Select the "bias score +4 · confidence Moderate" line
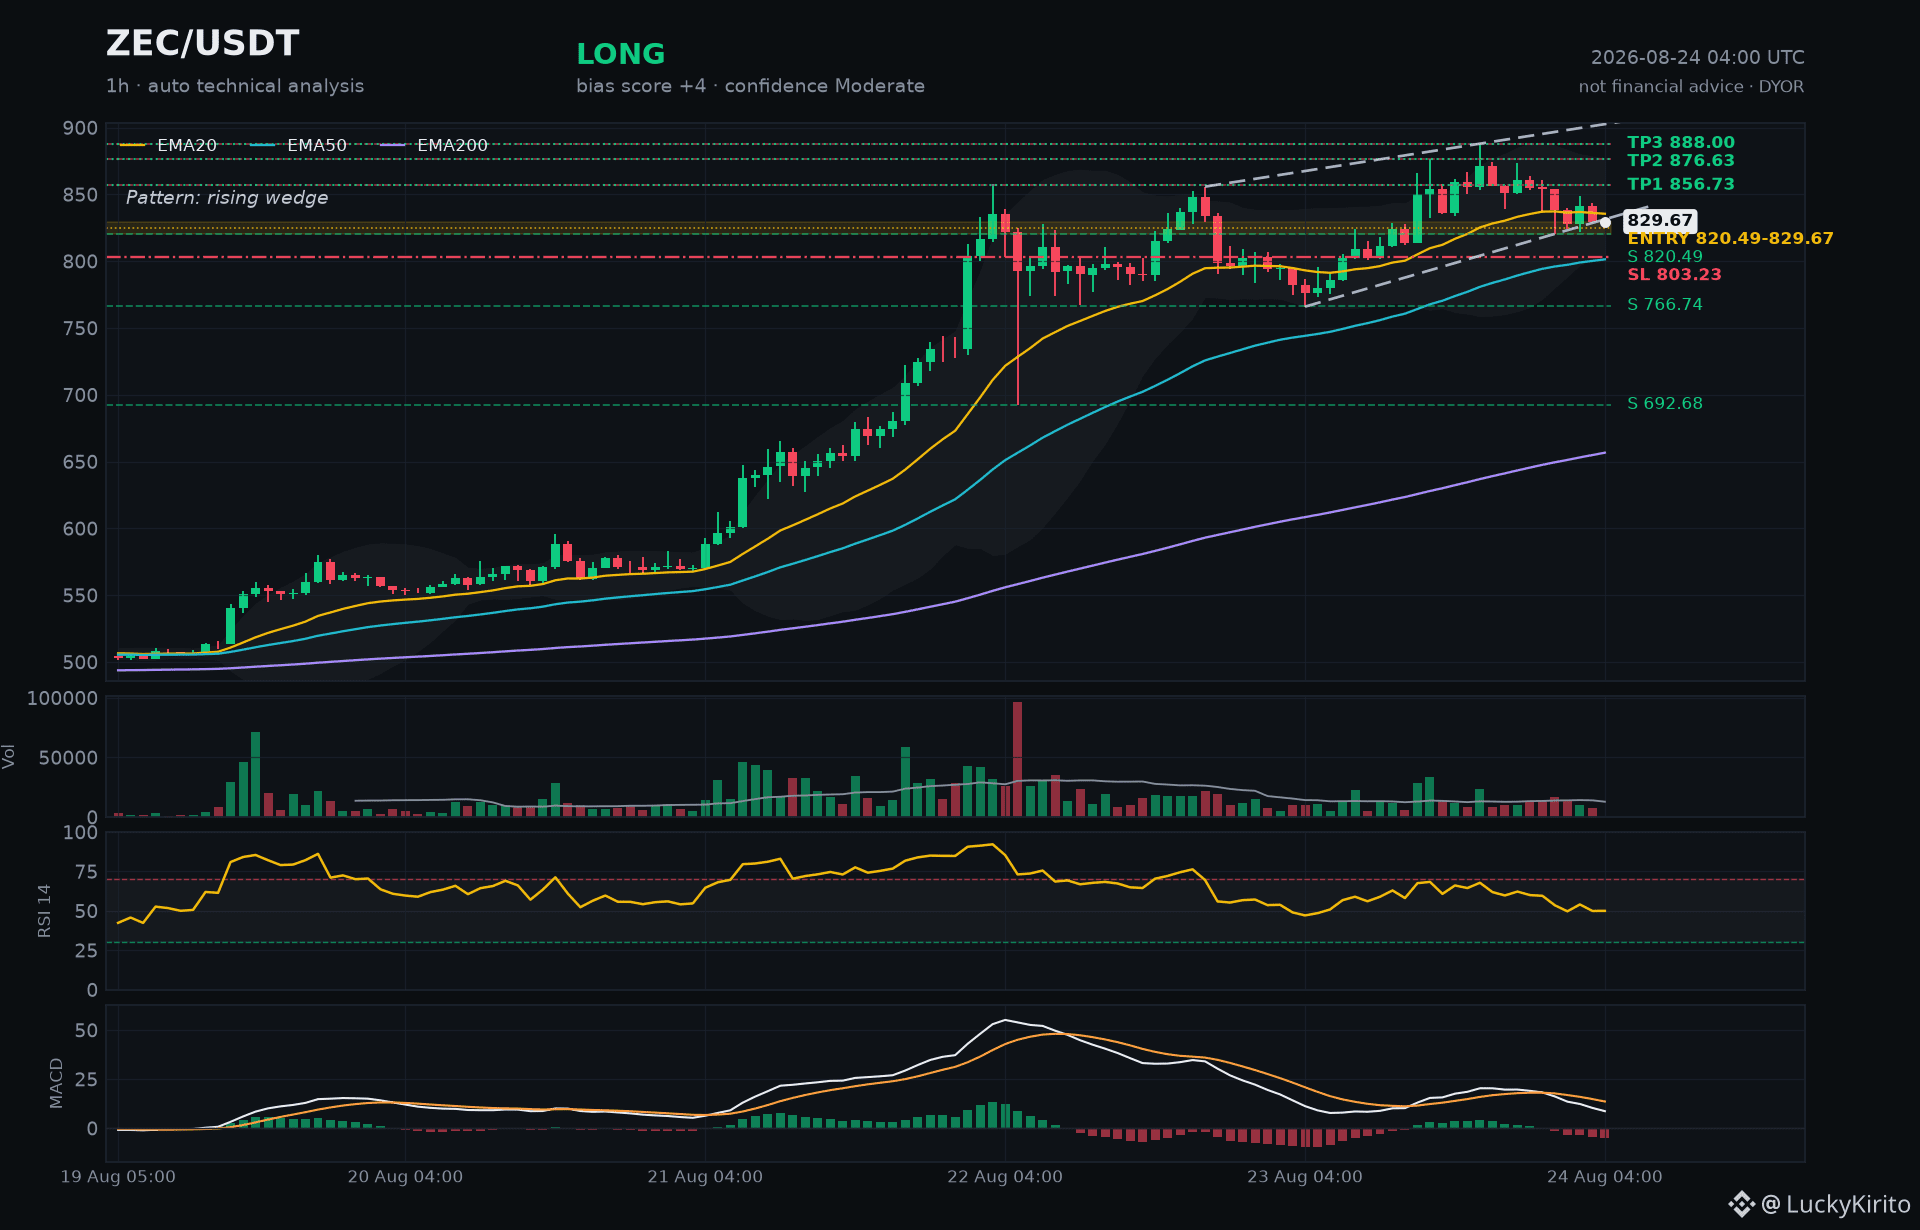The image size is (1920, 1230). [750, 86]
